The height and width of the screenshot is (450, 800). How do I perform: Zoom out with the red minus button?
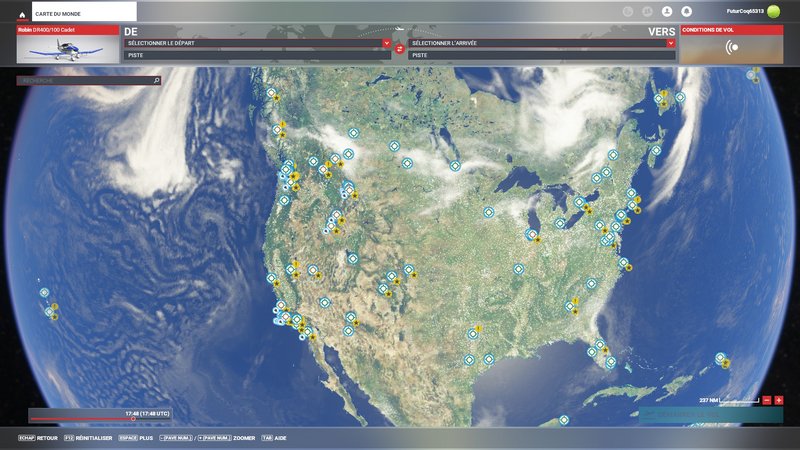(x=767, y=401)
